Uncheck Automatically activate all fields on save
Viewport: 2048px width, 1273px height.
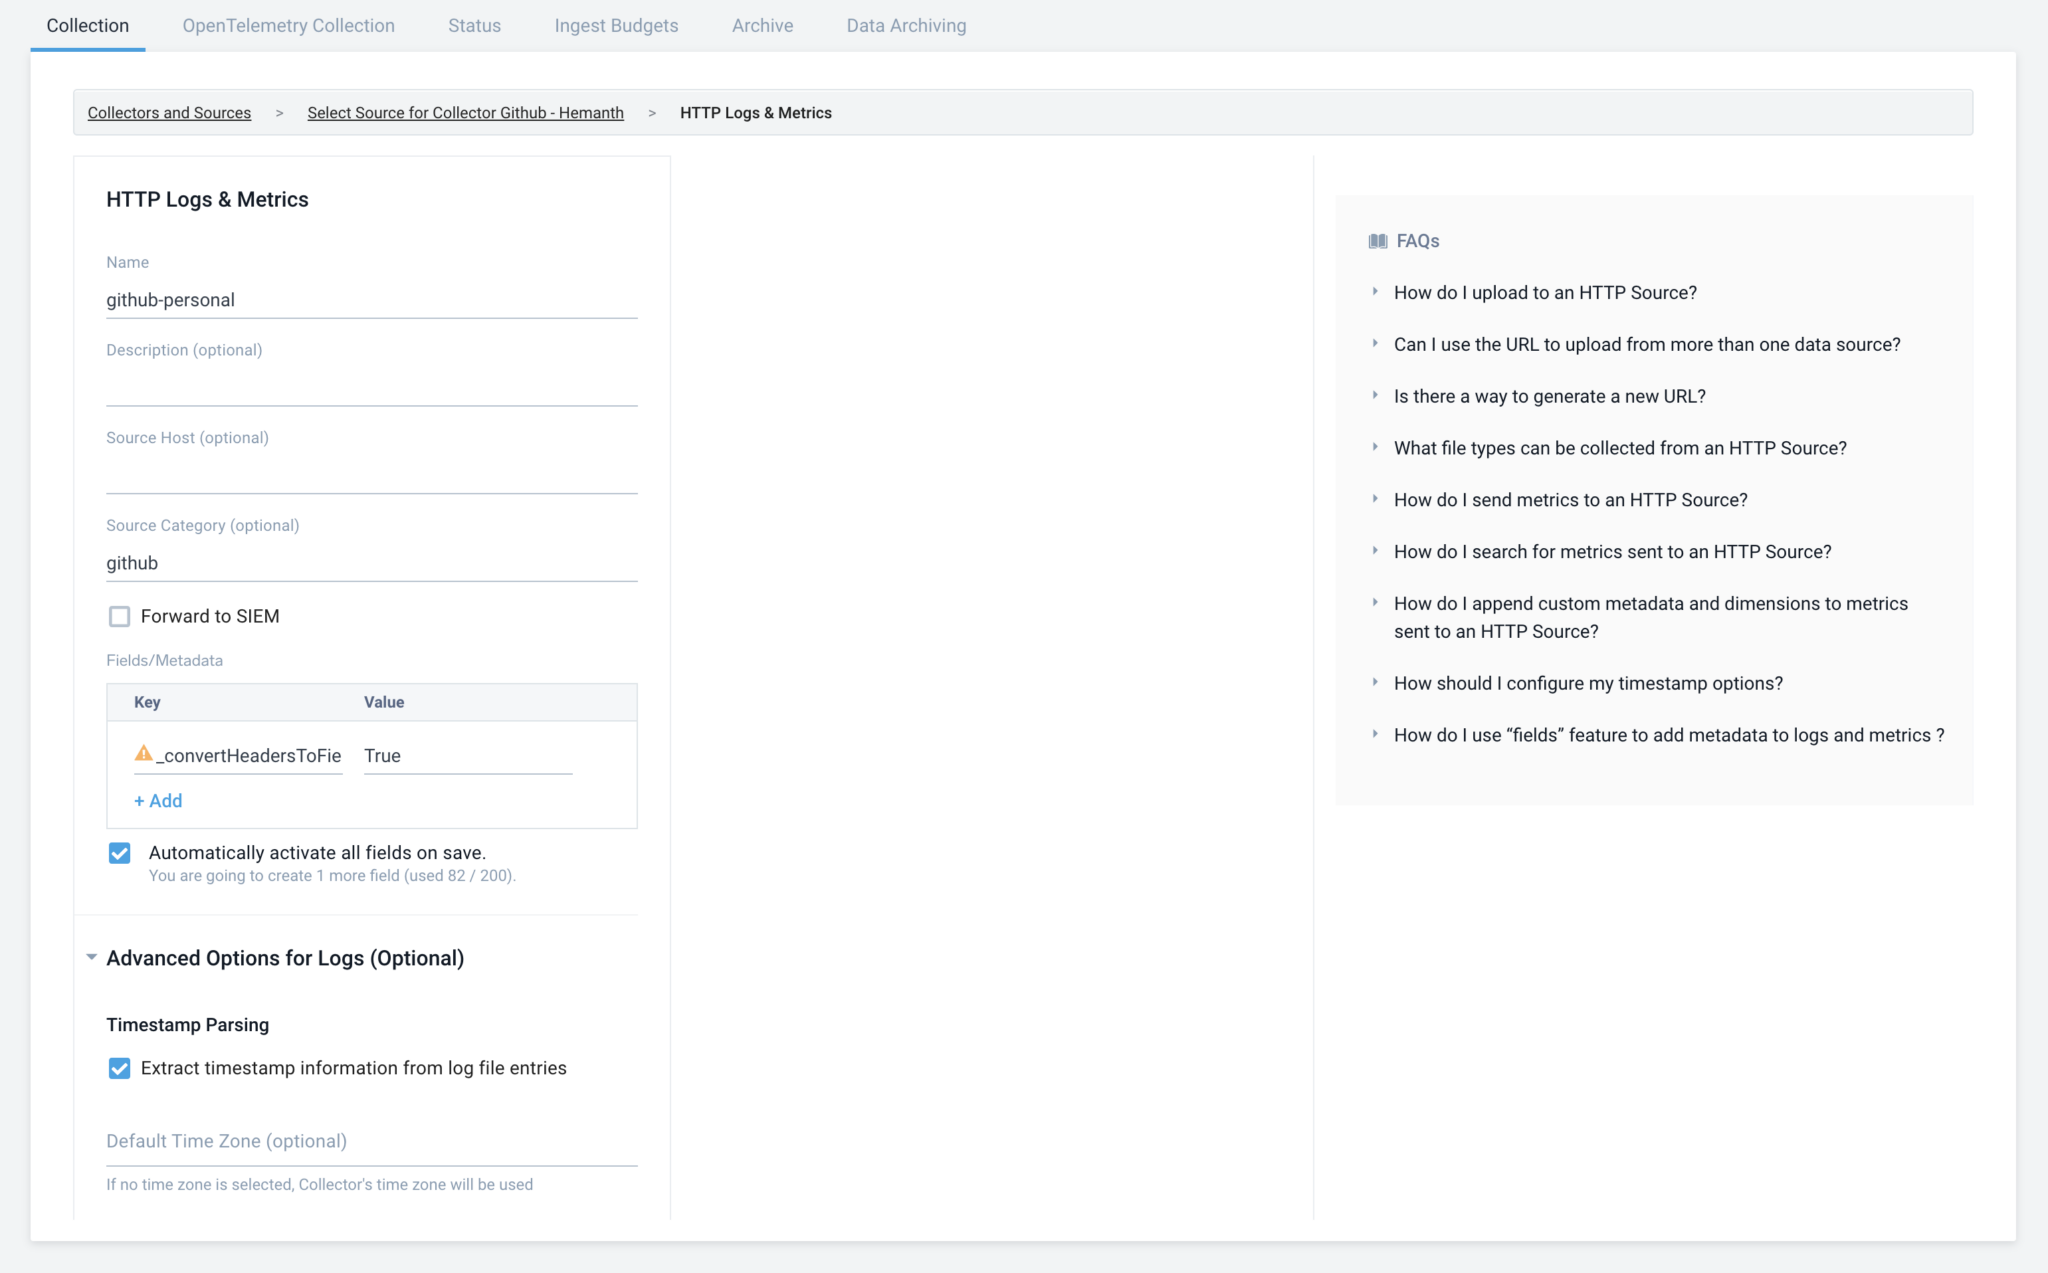pos(119,853)
